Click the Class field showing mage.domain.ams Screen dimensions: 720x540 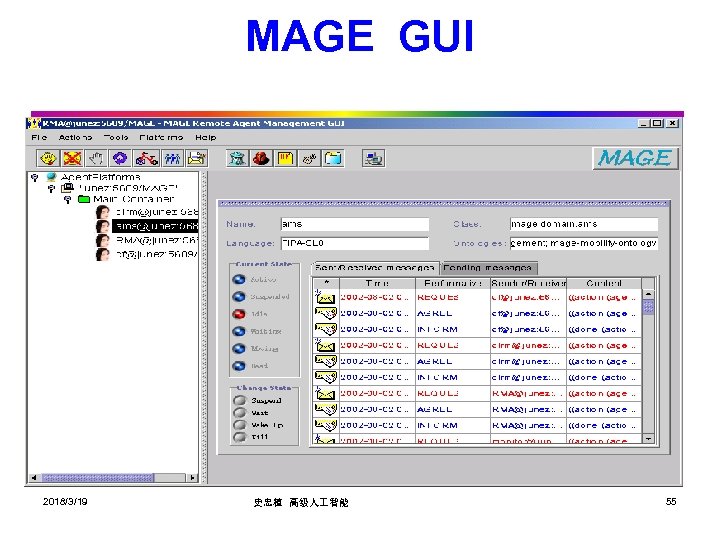(584, 224)
